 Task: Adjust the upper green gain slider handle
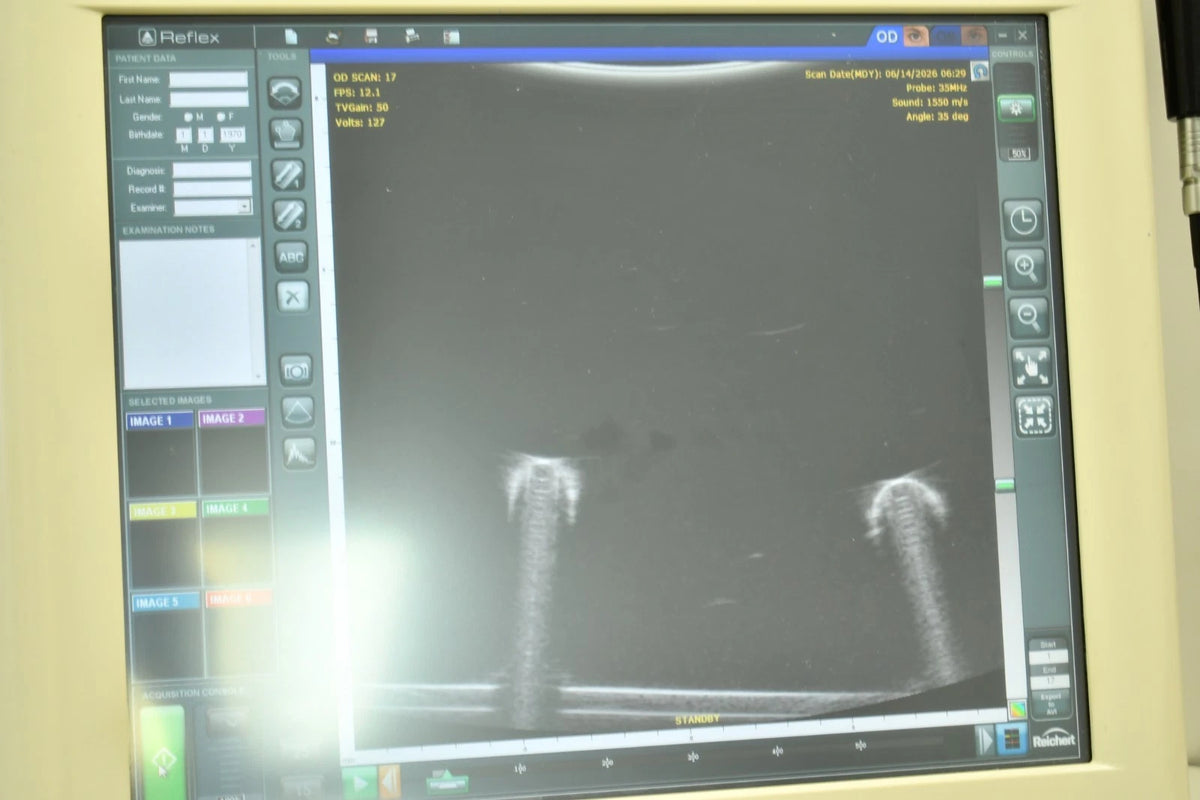992,282
